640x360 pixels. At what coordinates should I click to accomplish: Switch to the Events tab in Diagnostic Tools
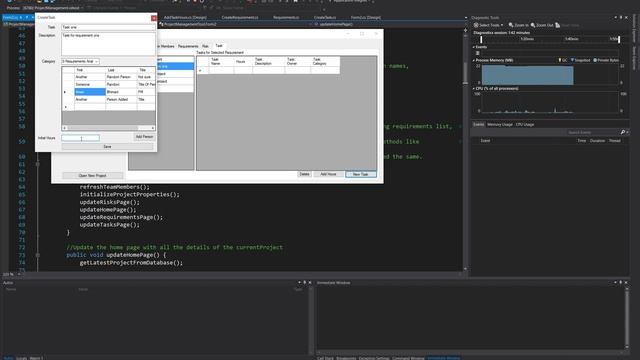click(x=478, y=124)
